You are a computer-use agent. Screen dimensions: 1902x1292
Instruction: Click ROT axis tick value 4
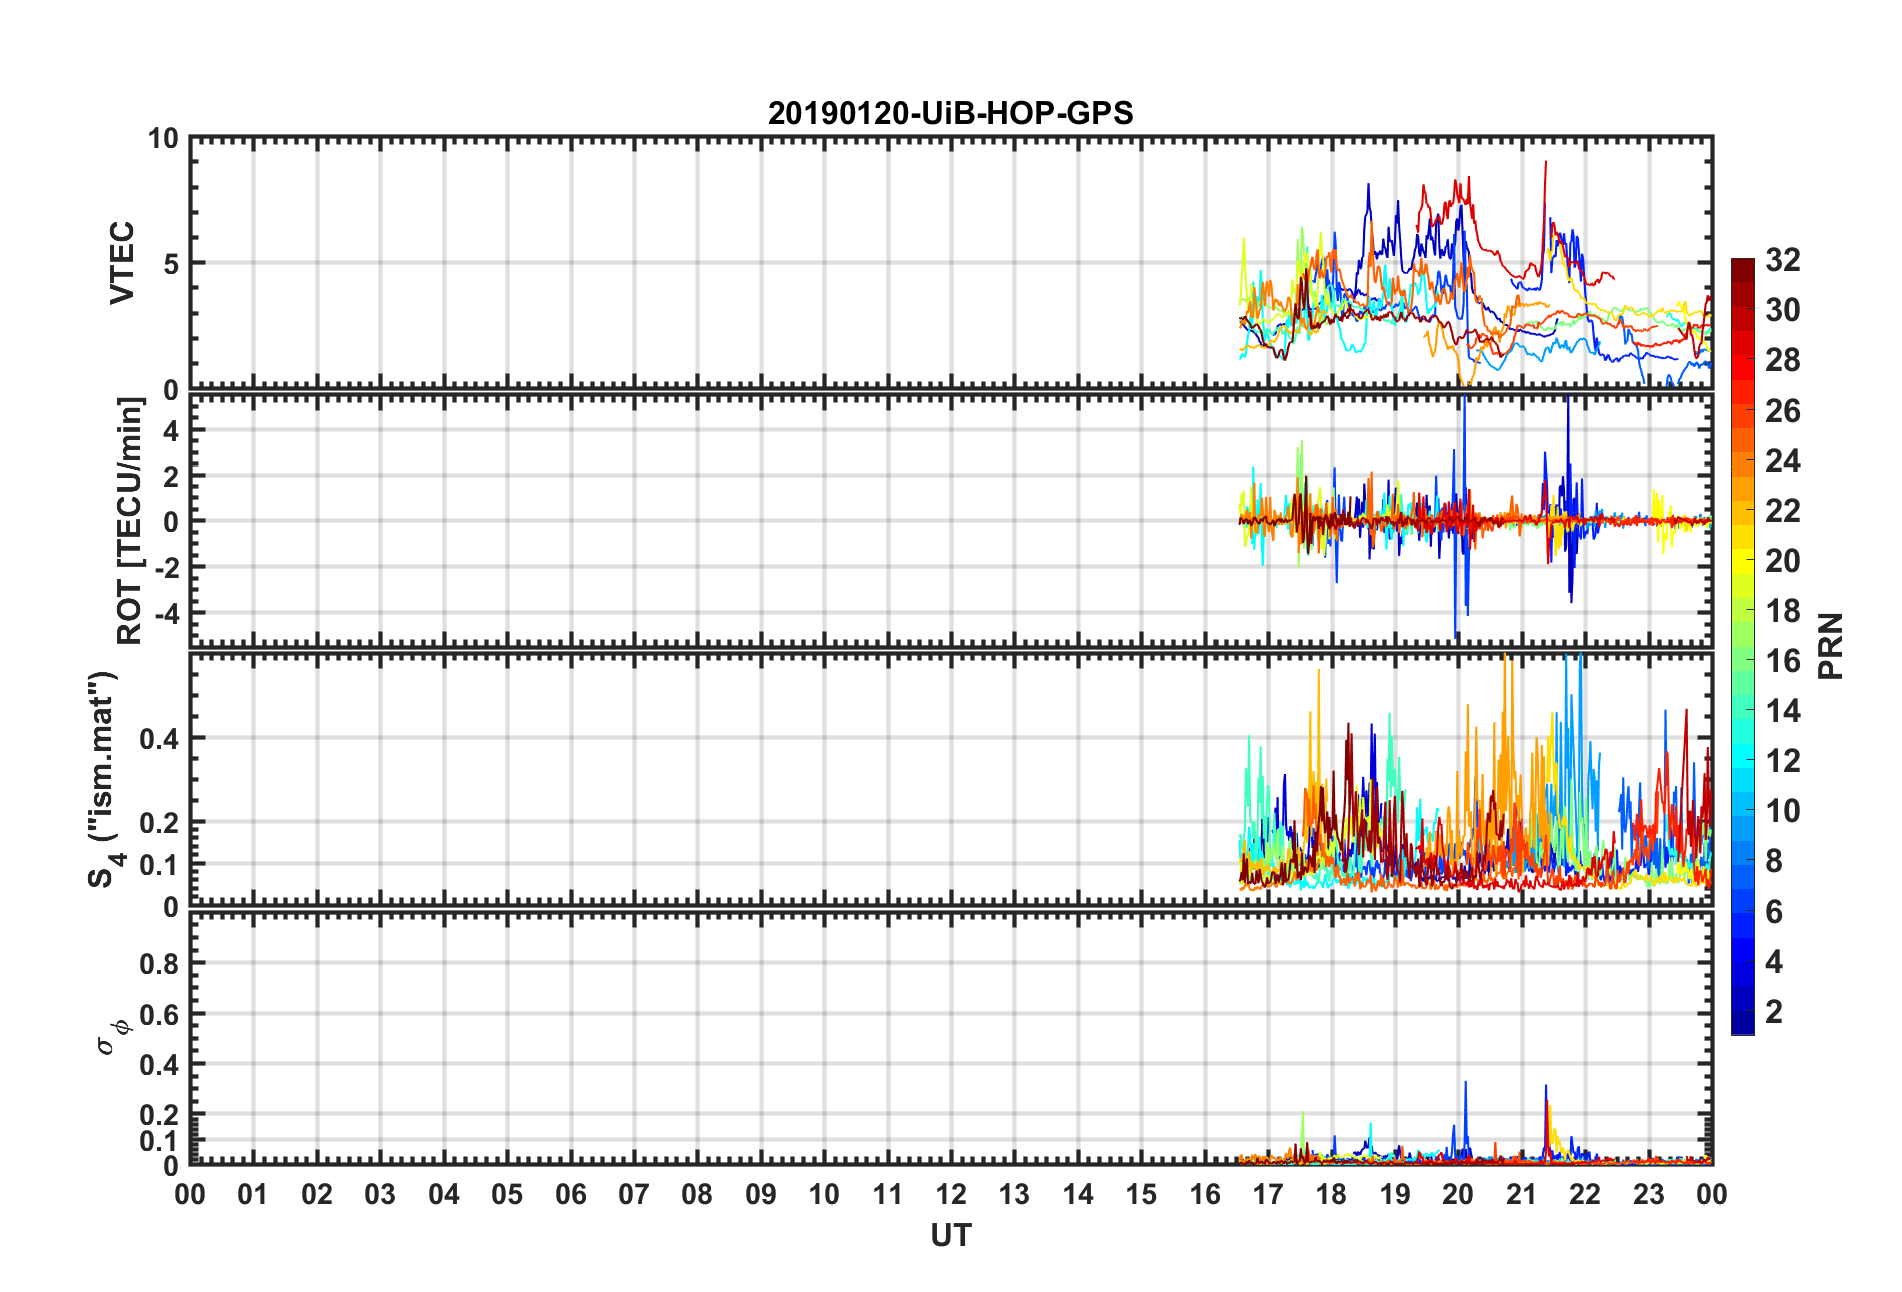point(171,431)
